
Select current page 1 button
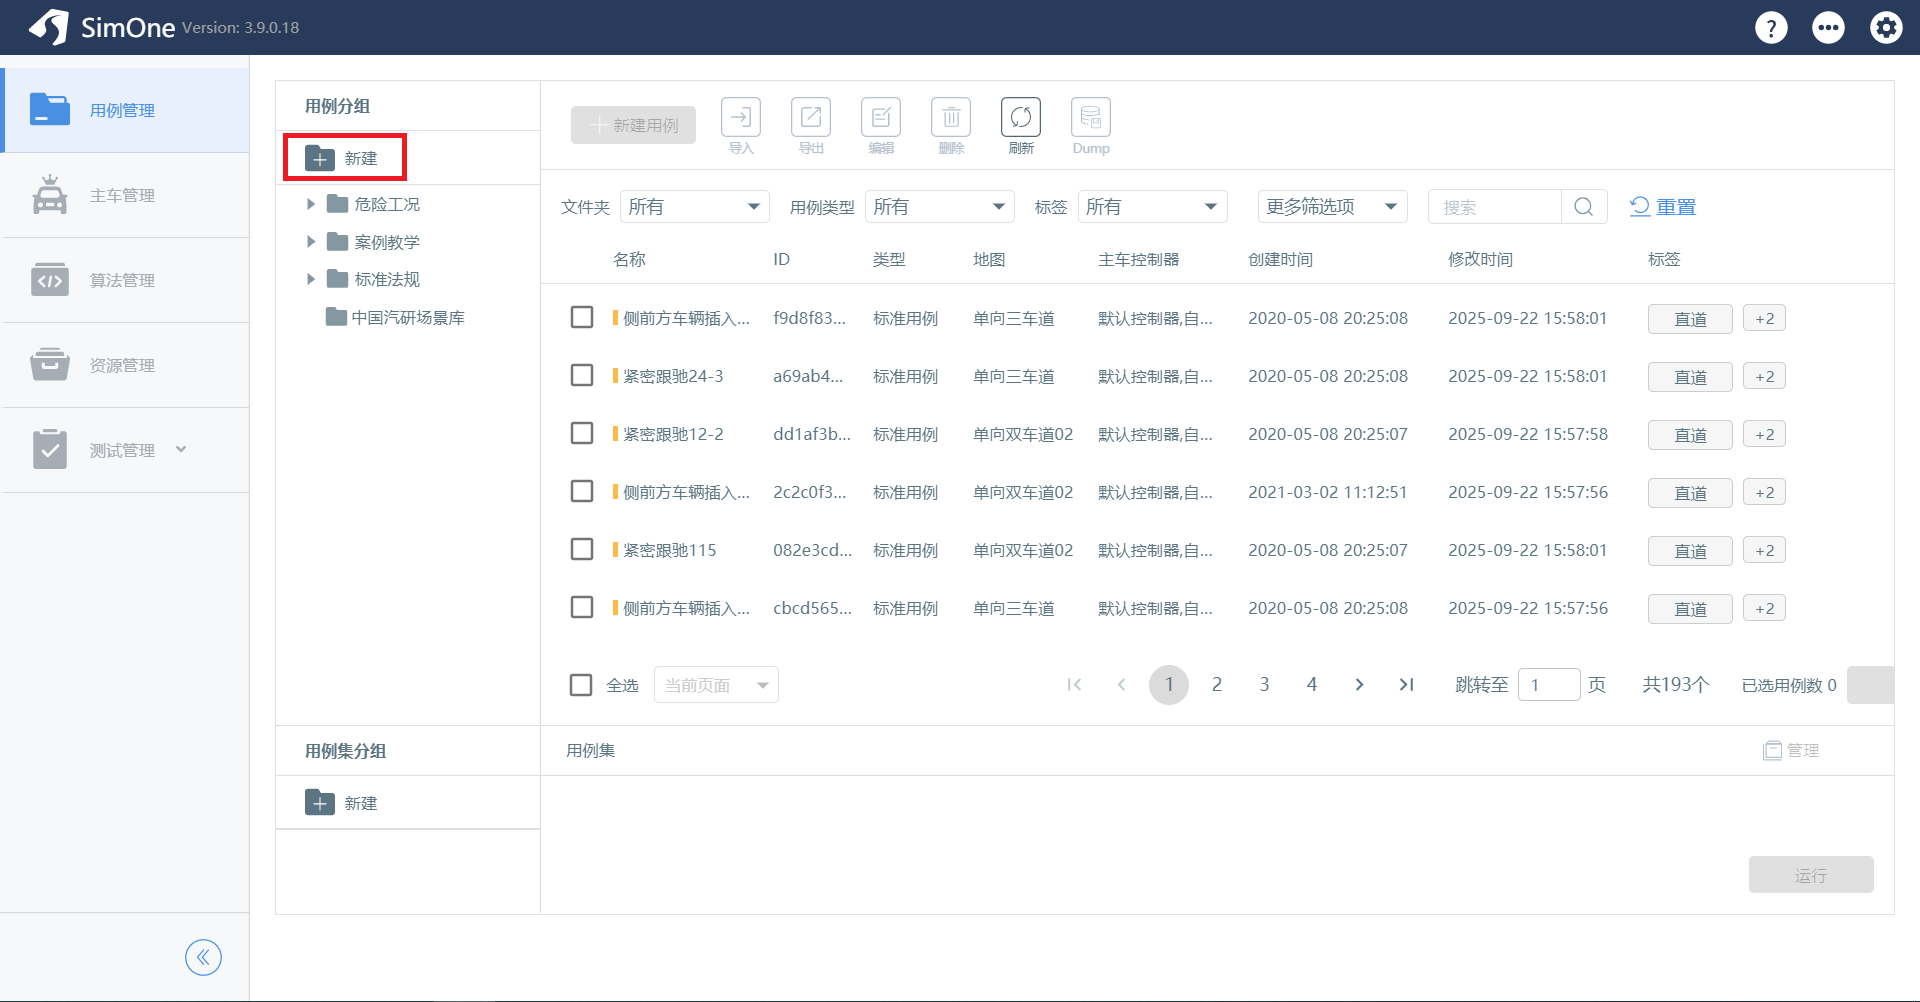click(1169, 685)
